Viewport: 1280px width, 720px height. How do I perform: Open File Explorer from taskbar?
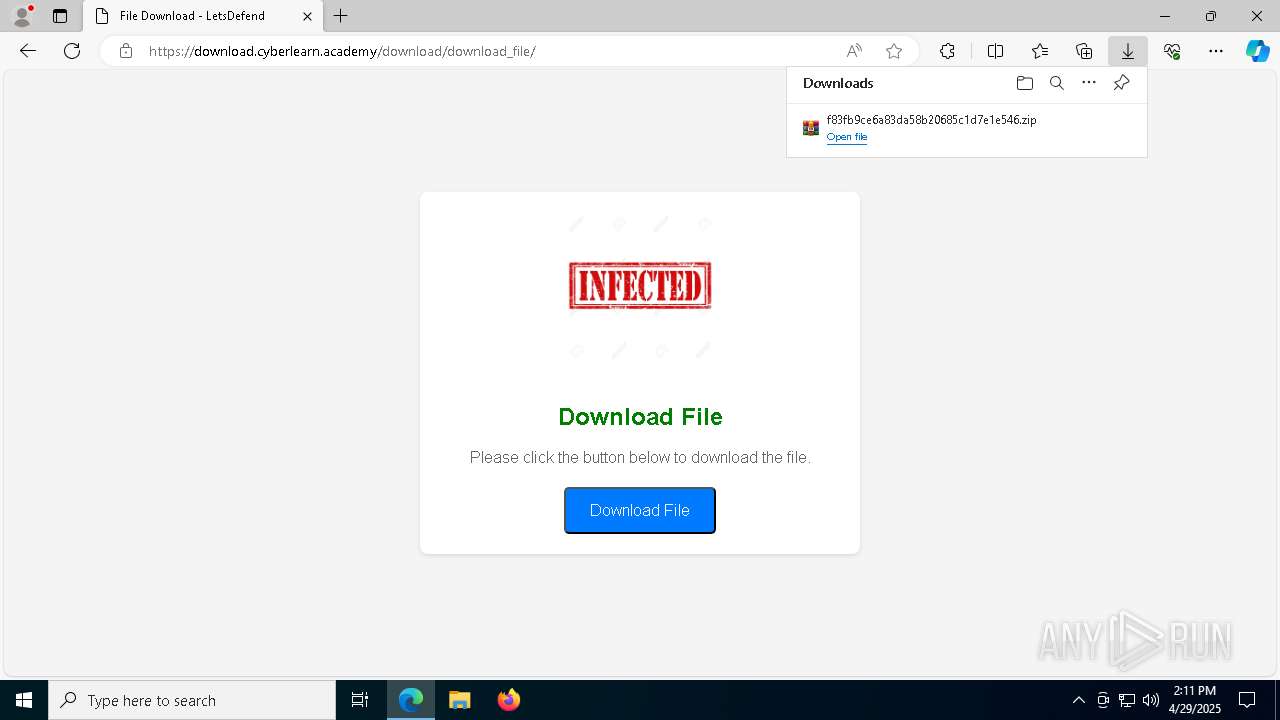tap(460, 700)
